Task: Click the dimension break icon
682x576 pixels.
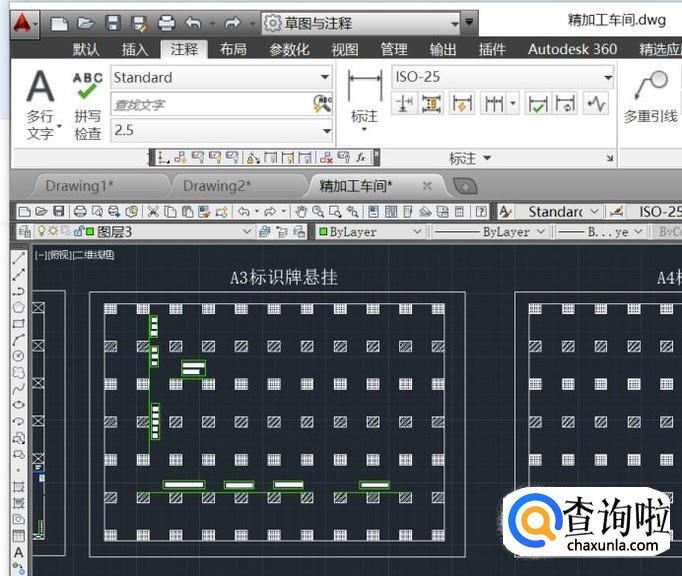Action: 404,104
